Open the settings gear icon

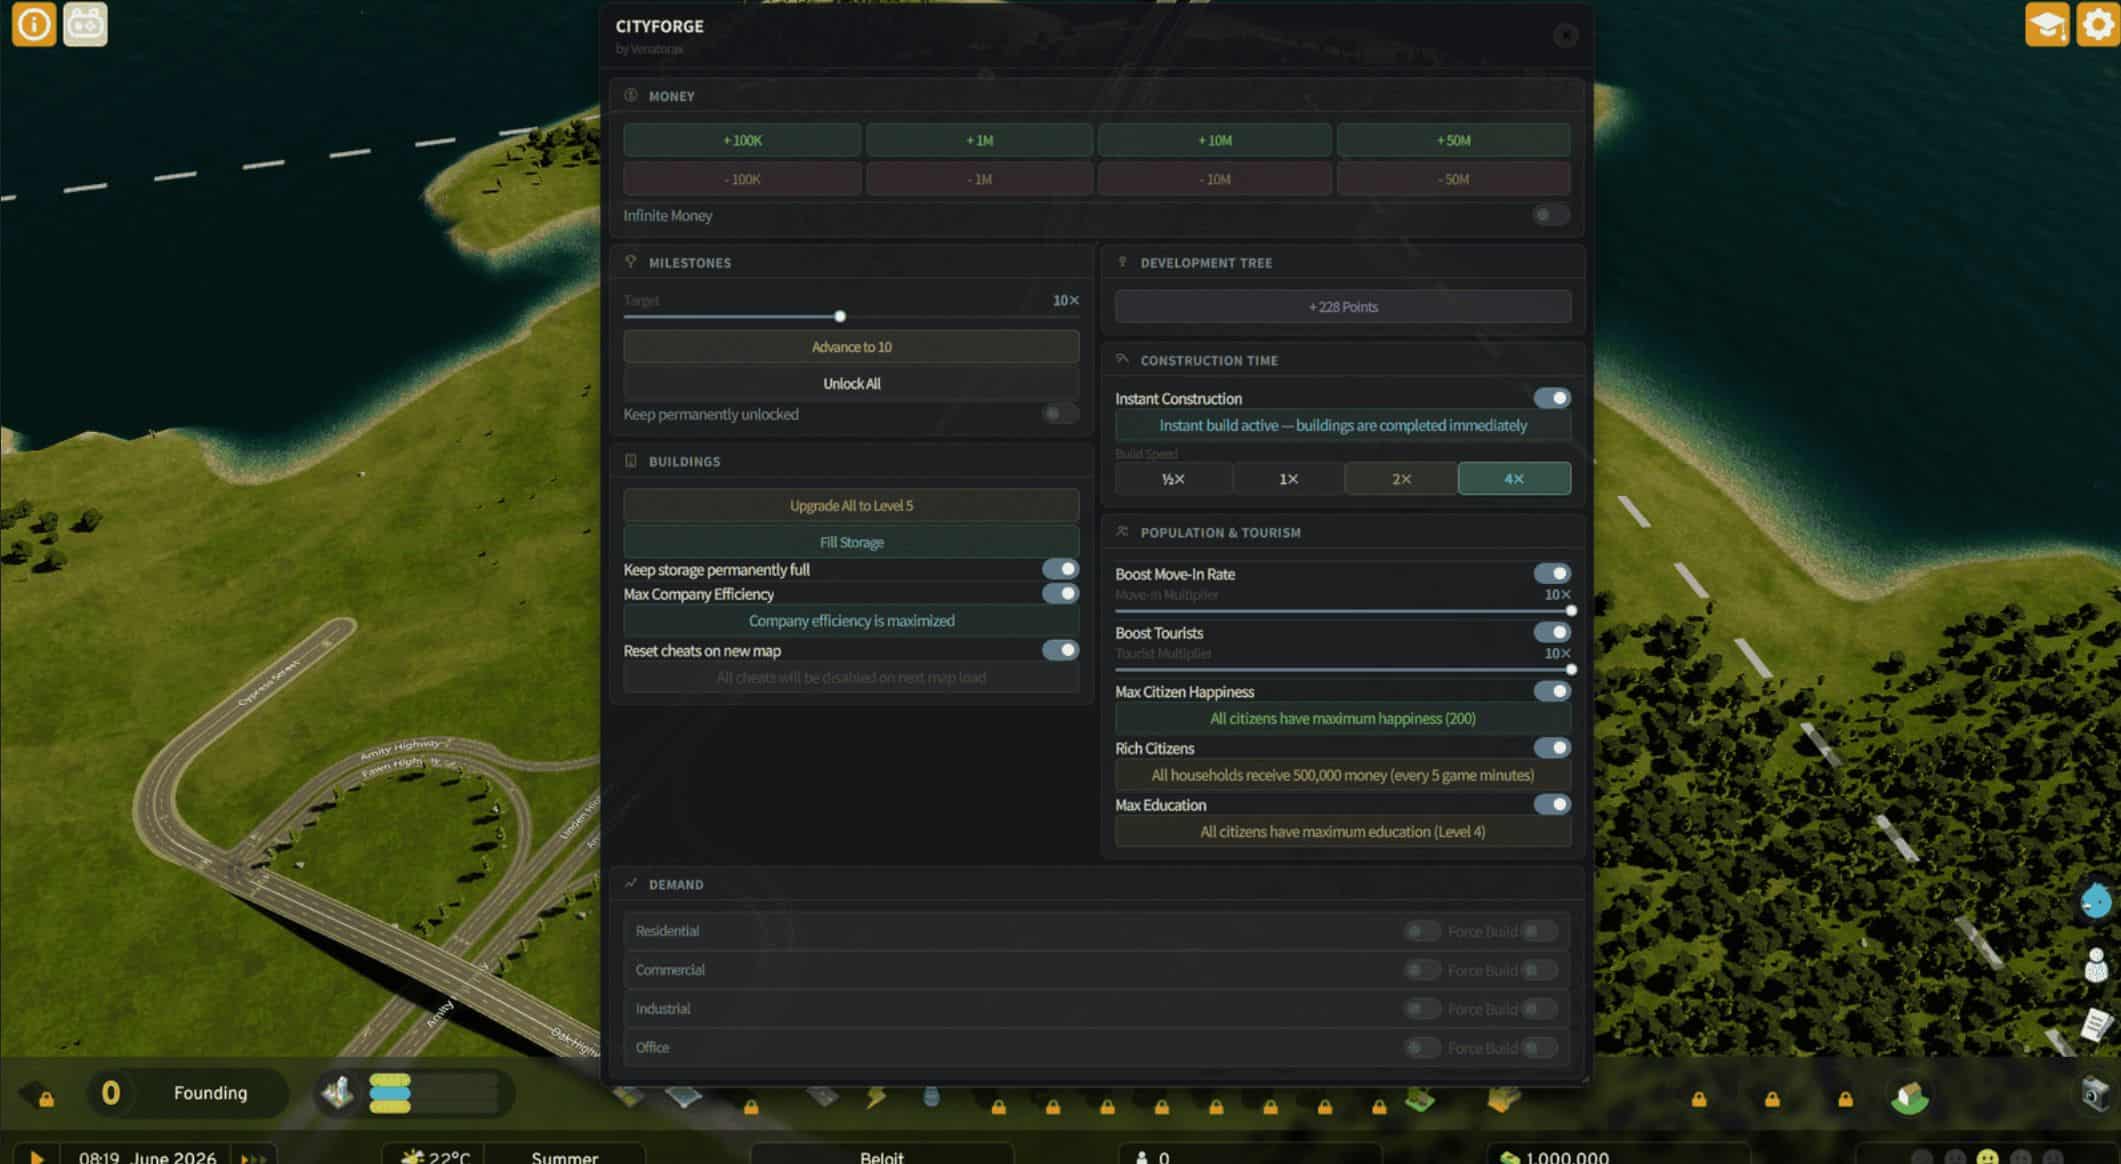[x=2097, y=24]
